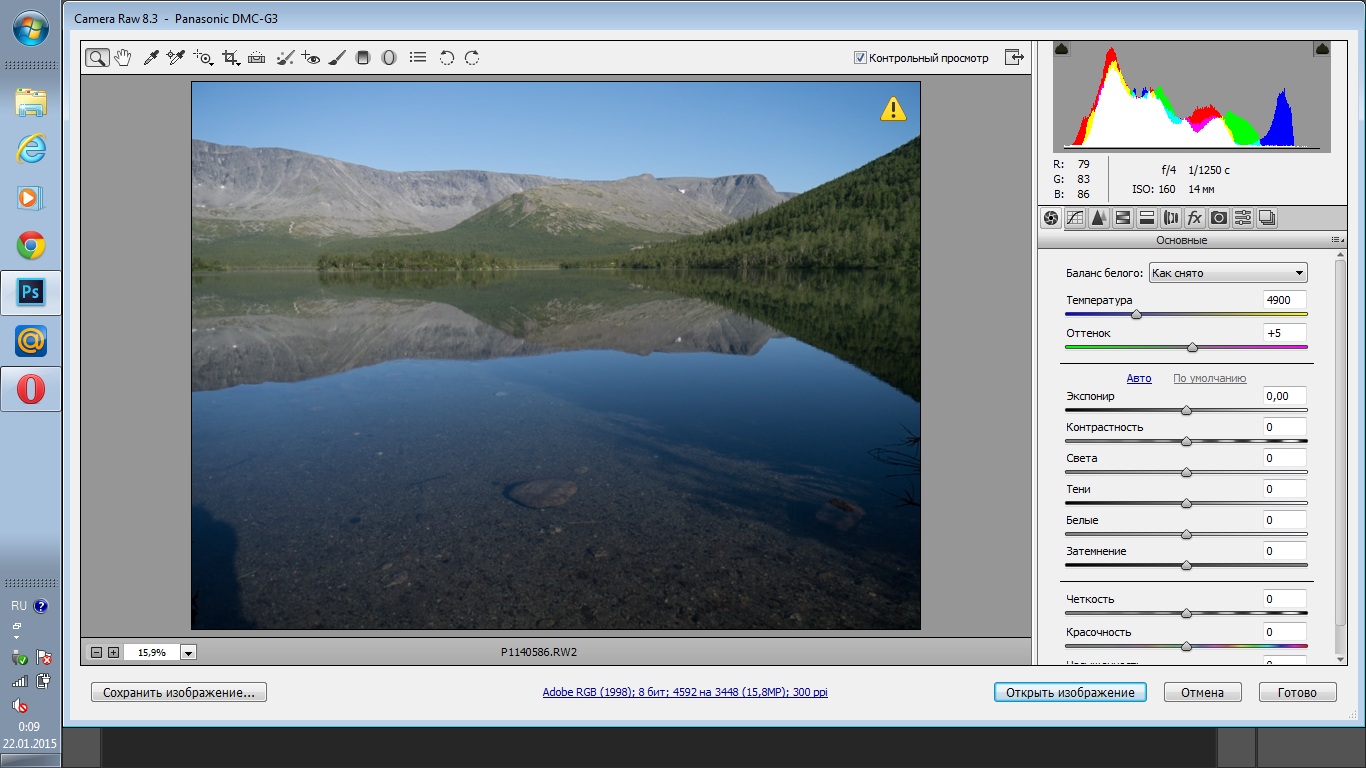
Task: Open the Effects (fx) tab
Action: (x=1195, y=218)
